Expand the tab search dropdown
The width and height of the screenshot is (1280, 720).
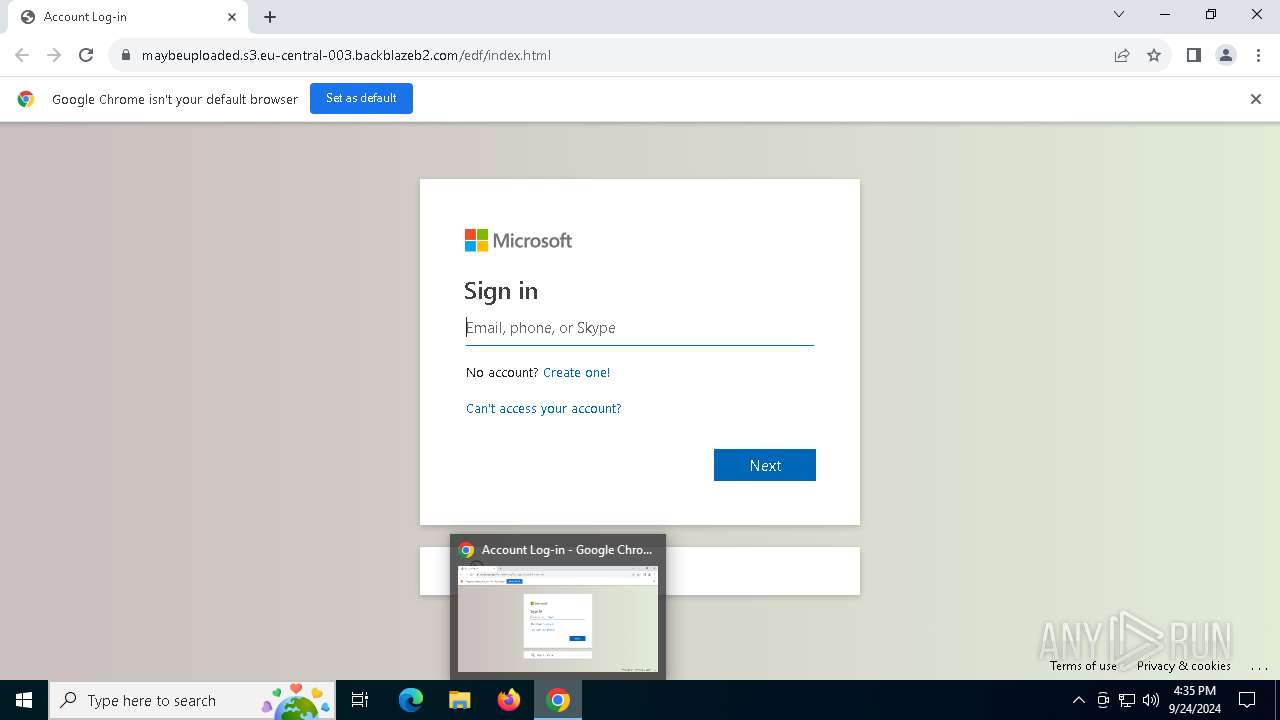coord(1119,14)
